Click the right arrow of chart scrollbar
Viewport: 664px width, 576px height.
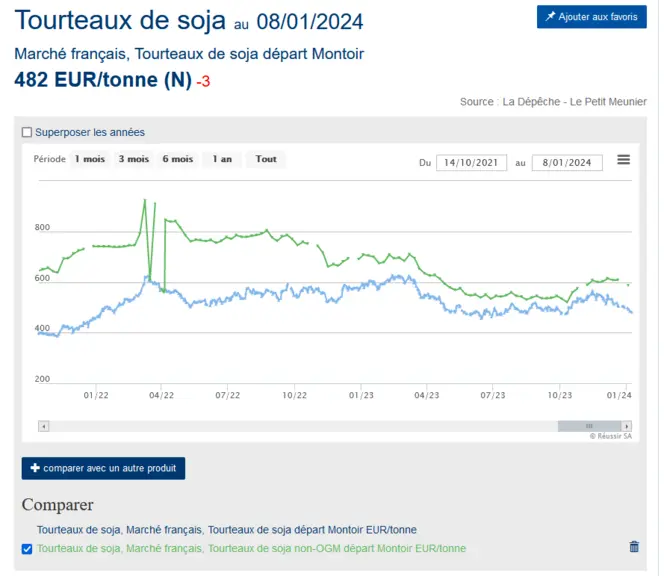pyautogui.click(x=627, y=426)
